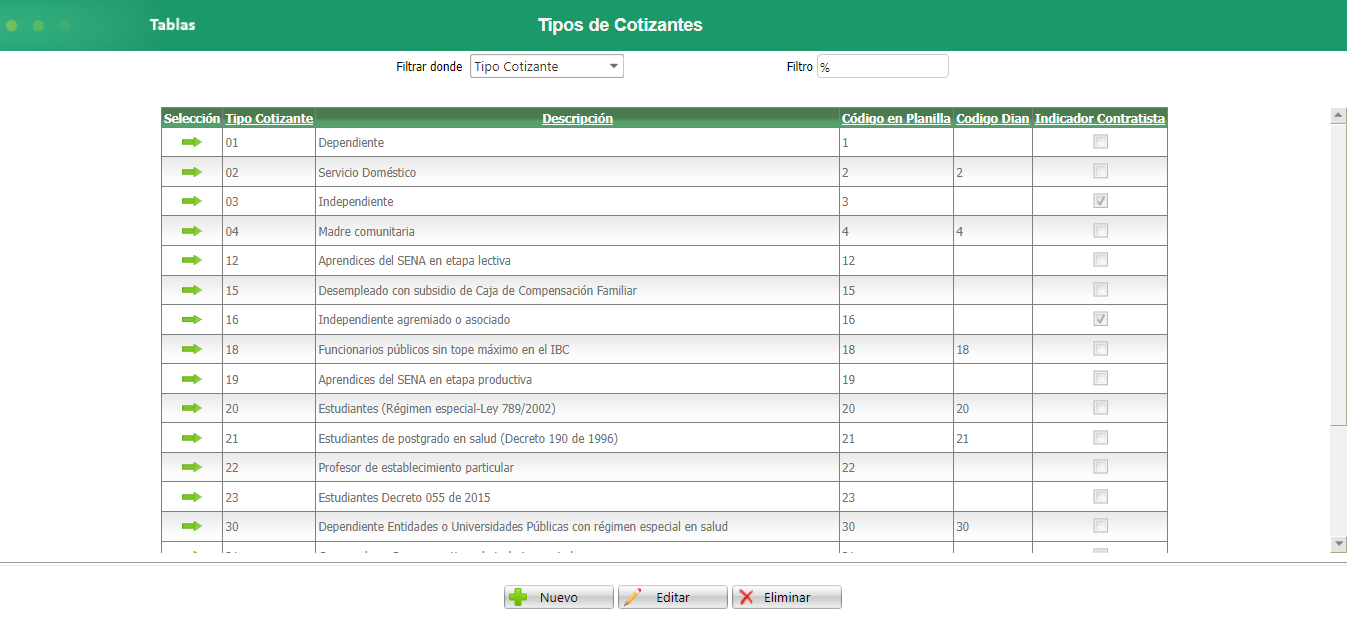This screenshot has width=1347, height=636.
Task: Click the scrollbar down arrow
Action: 1339,543
